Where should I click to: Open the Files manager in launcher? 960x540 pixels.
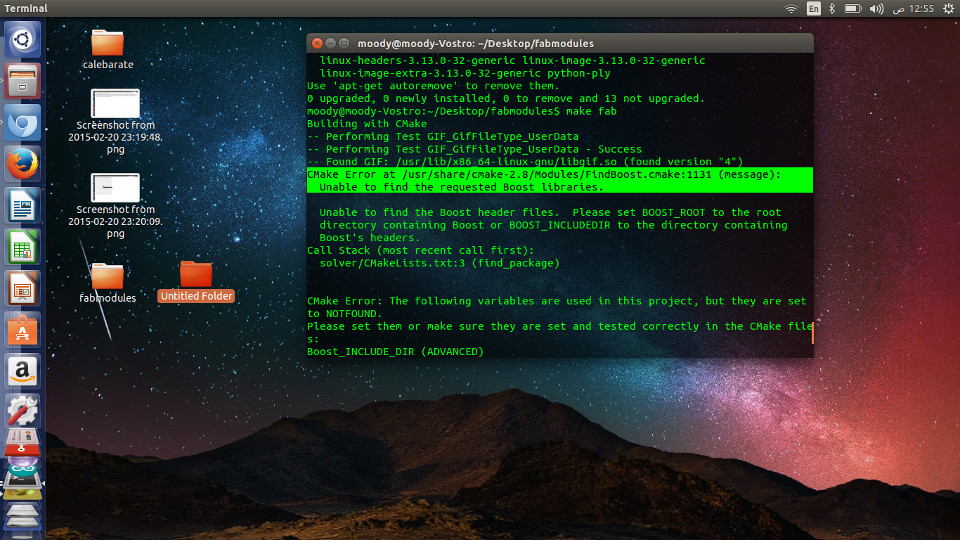pos(23,81)
